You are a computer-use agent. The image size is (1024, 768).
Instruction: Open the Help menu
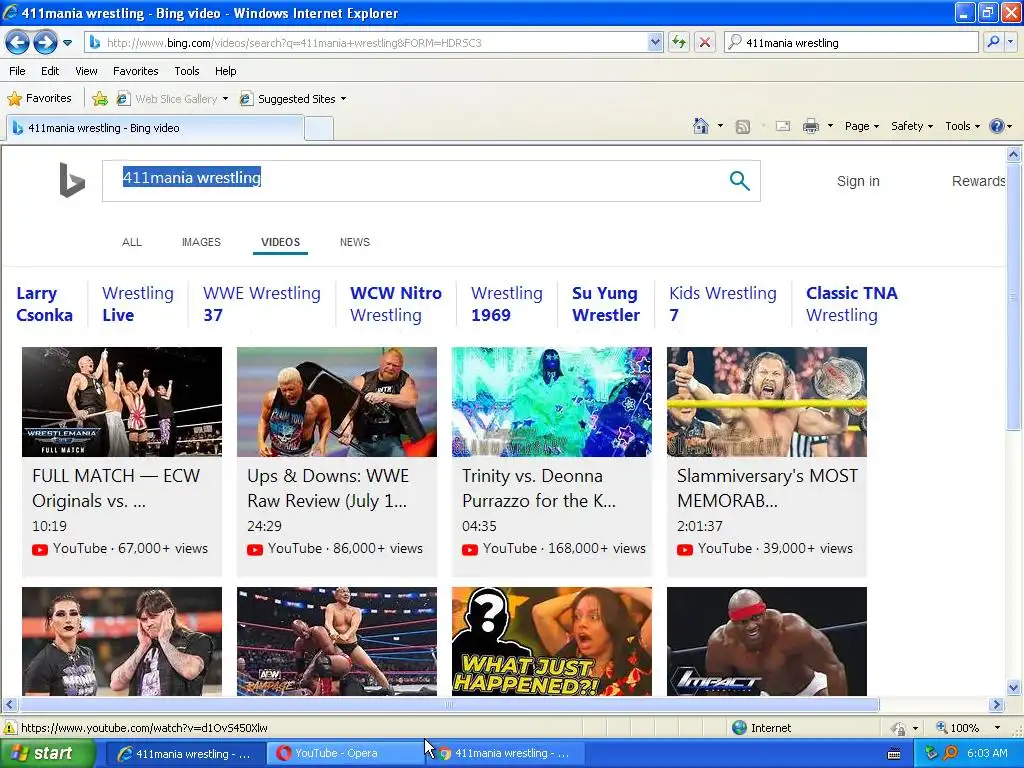coord(225,71)
